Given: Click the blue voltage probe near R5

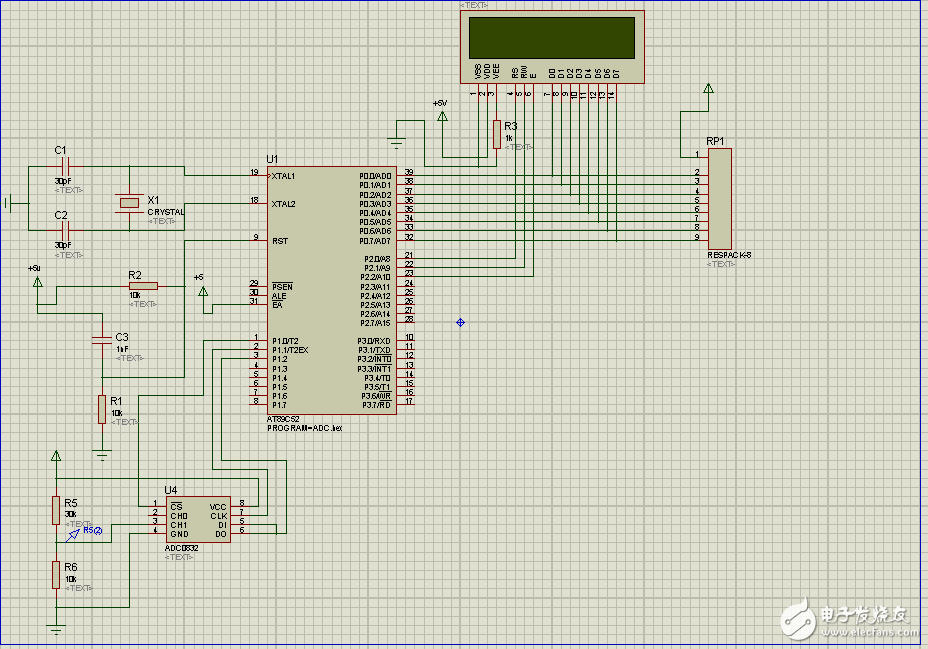Looking at the screenshot, I should pos(76,534).
